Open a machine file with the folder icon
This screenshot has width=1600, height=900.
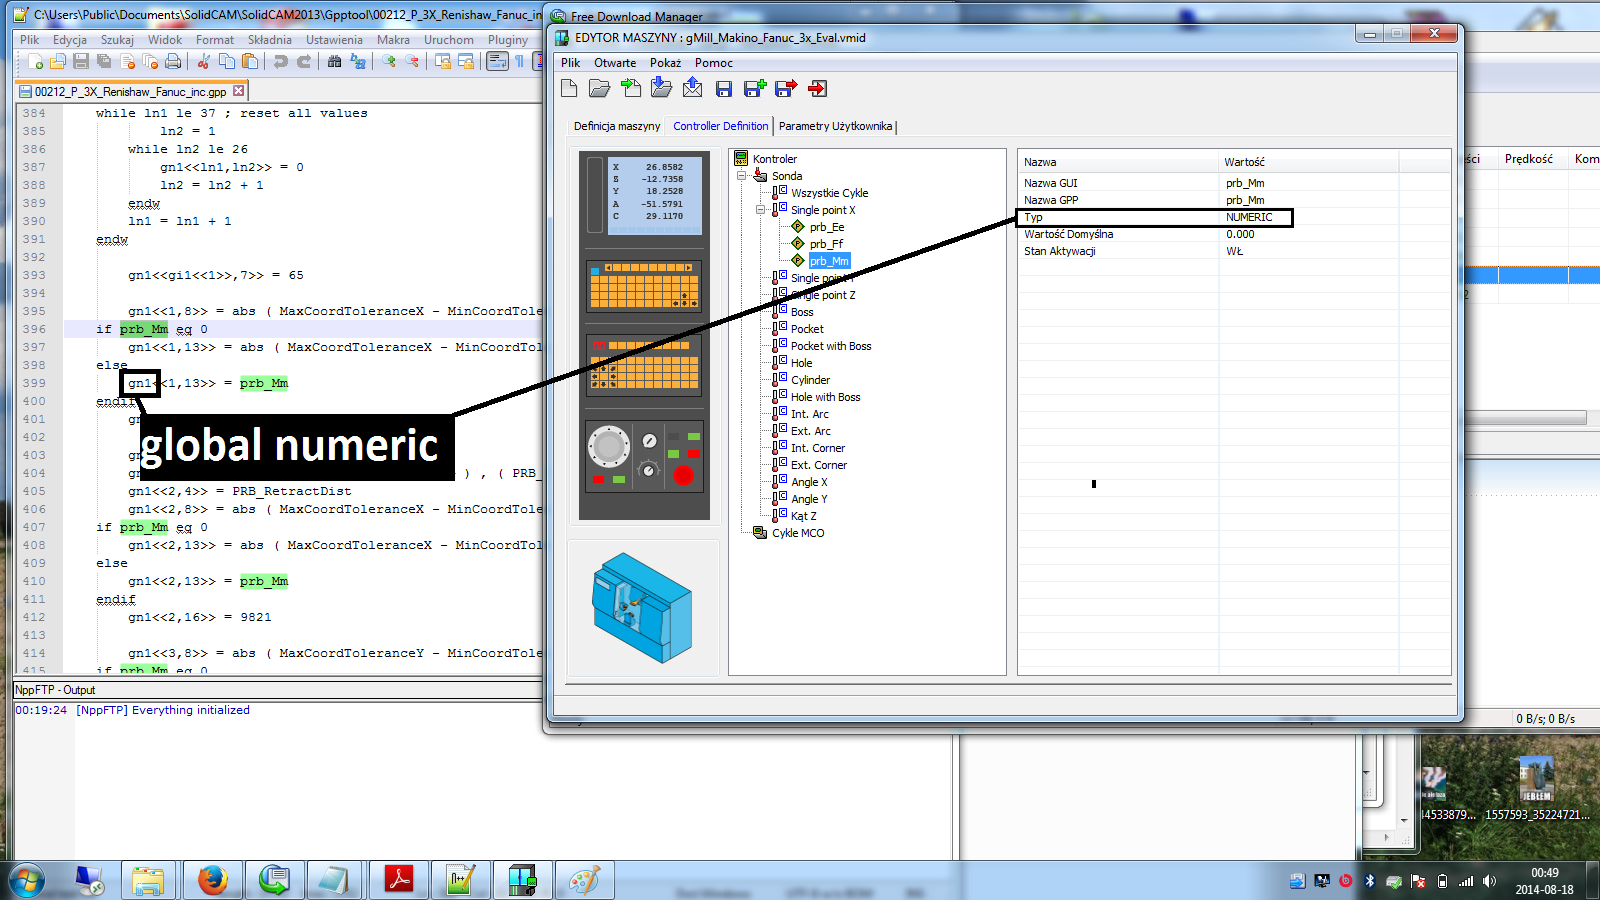[x=599, y=89]
